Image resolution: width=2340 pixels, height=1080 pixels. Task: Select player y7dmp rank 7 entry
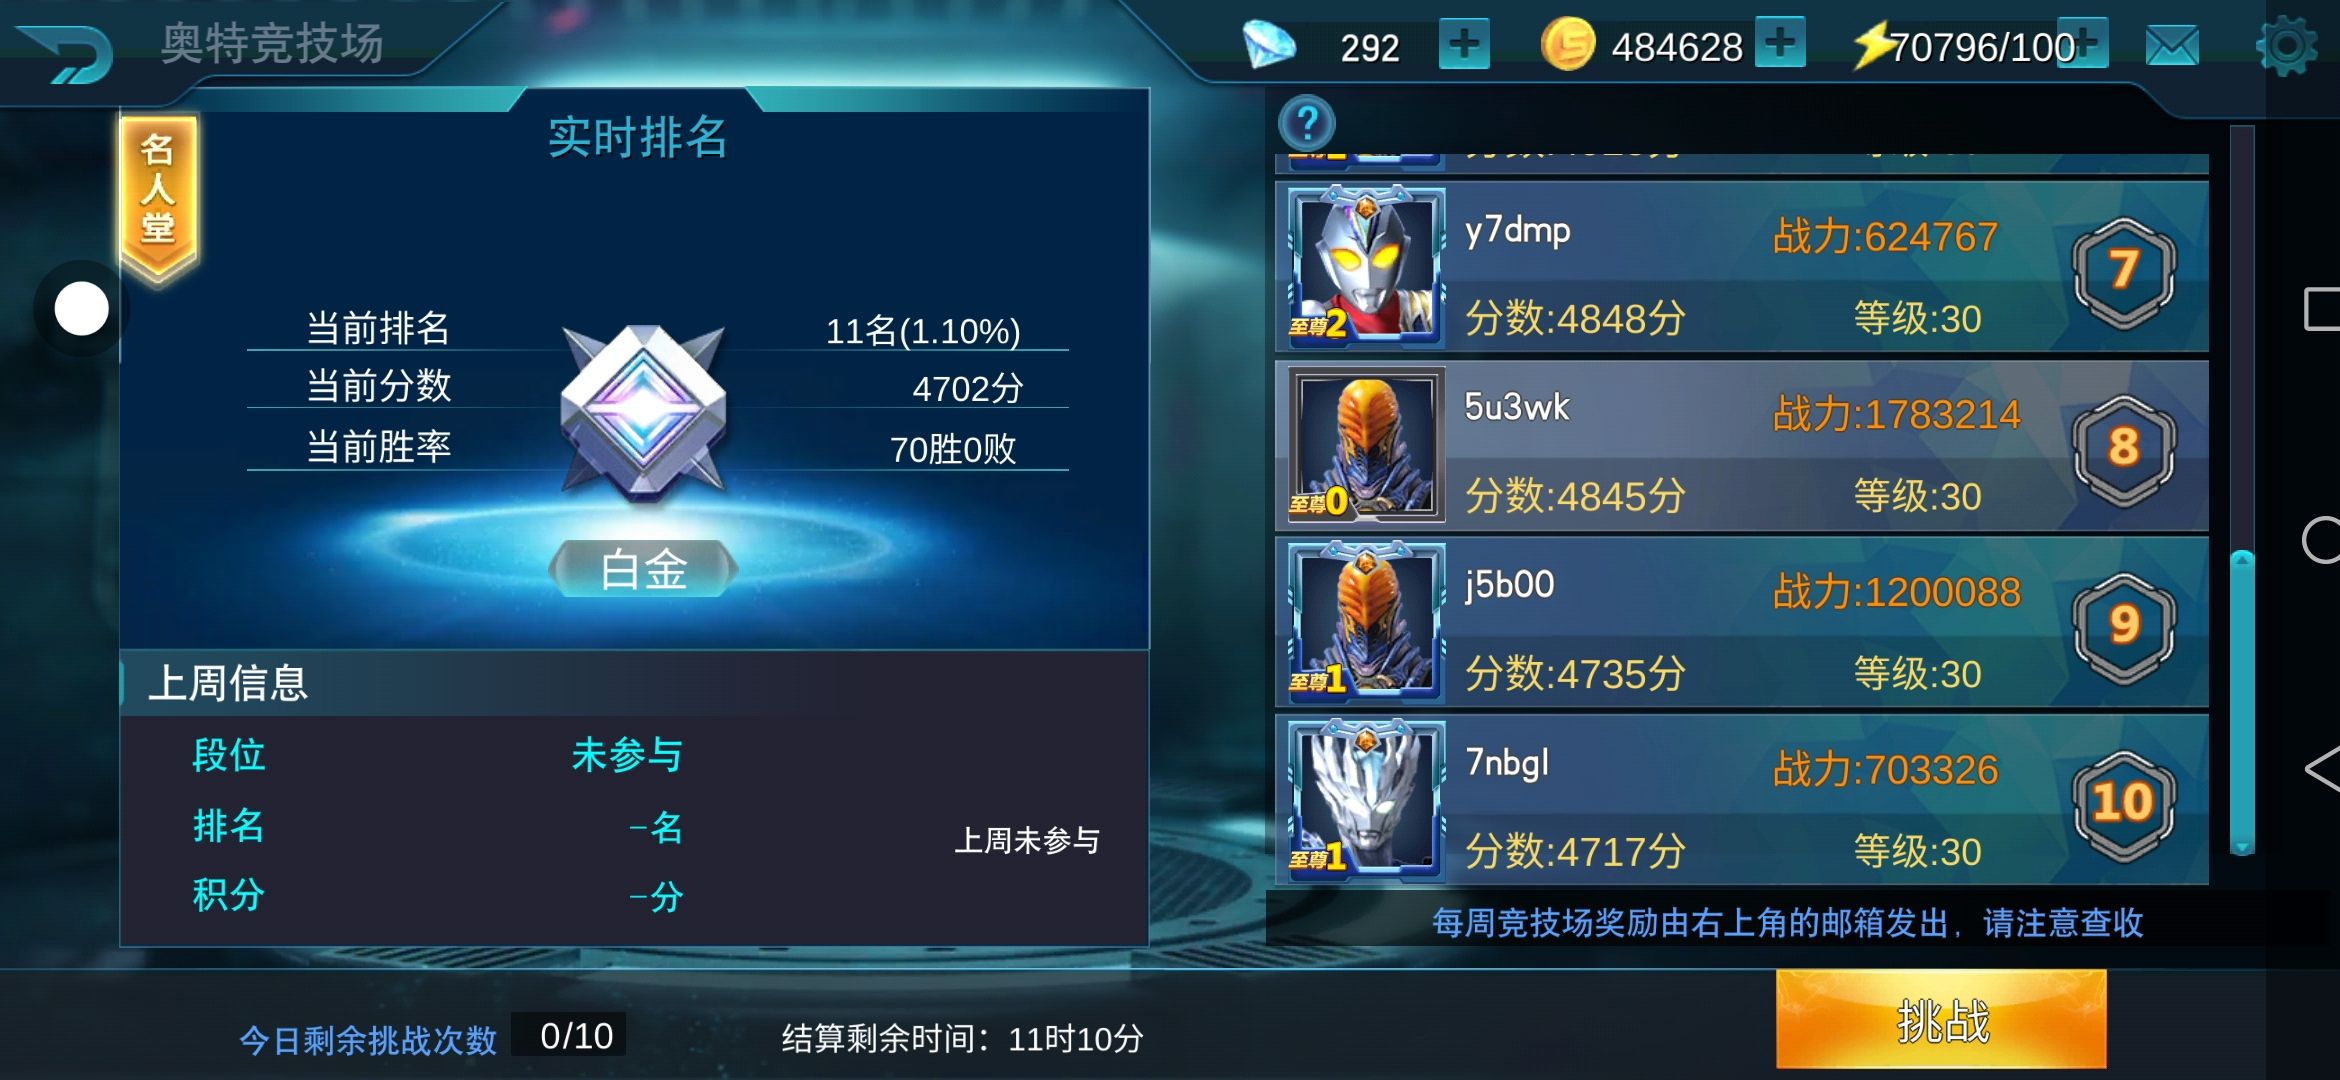click(1741, 266)
